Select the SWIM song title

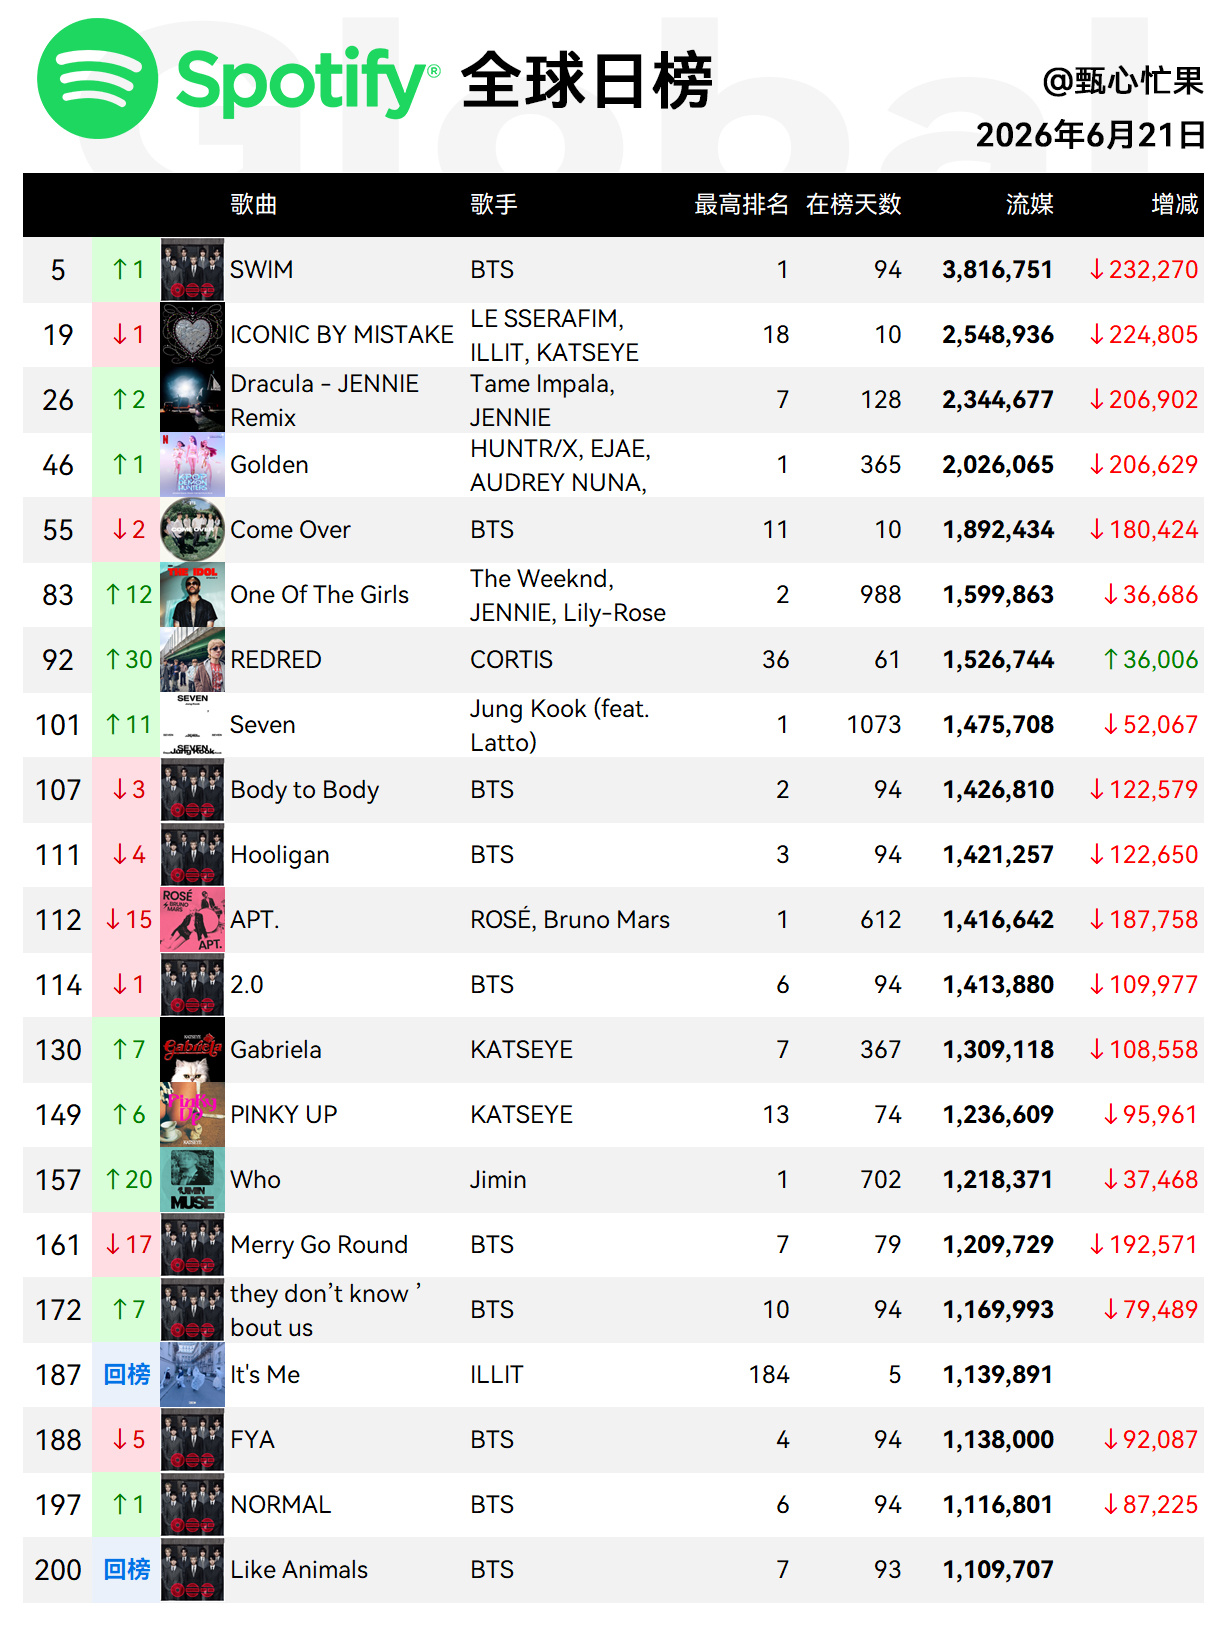(262, 270)
